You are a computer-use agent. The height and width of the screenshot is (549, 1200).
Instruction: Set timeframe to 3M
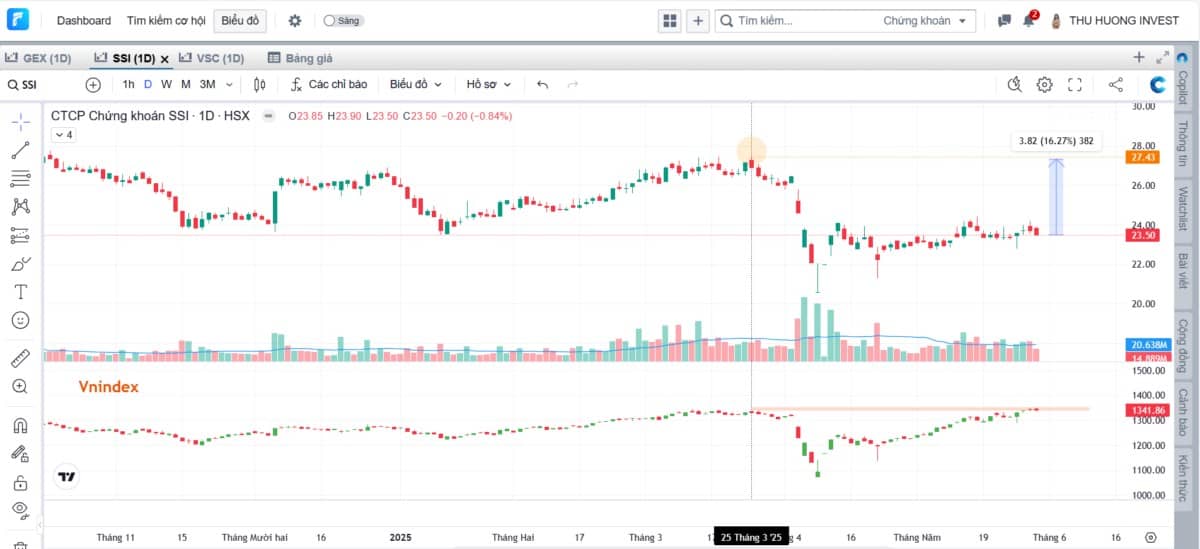[x=207, y=85]
